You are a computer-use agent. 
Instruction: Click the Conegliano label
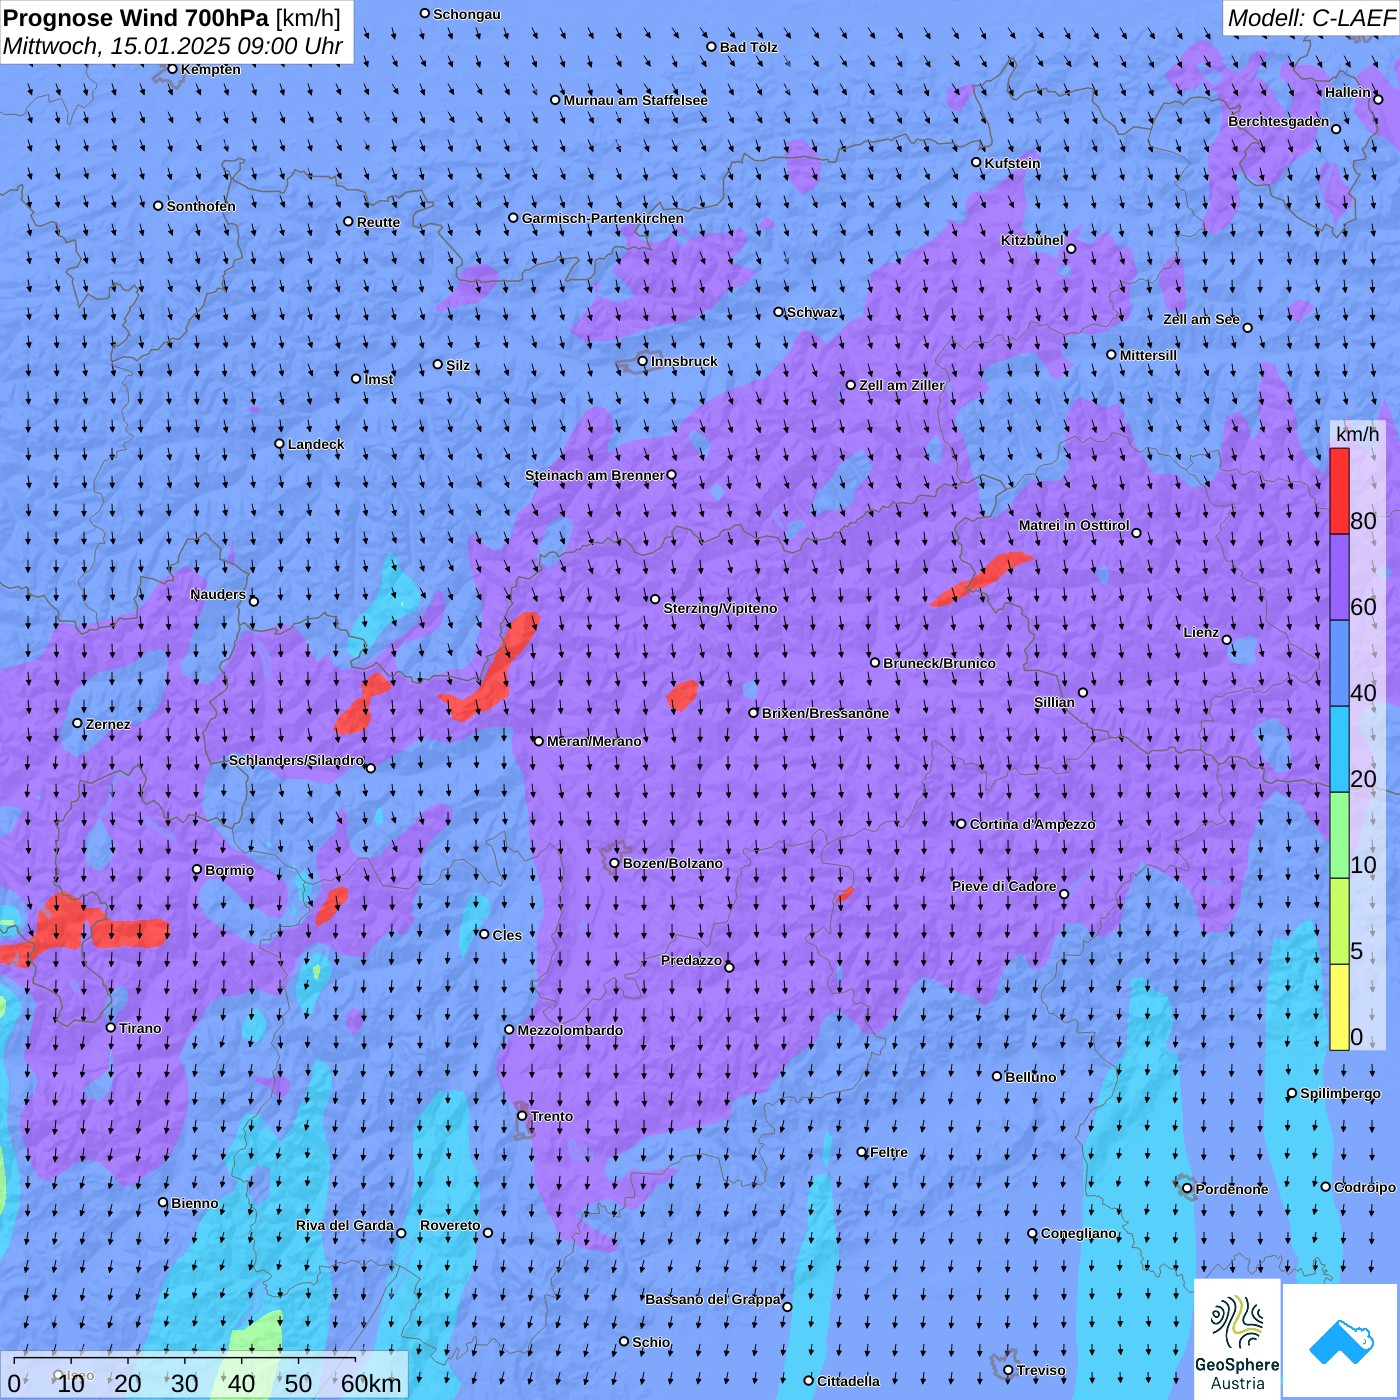point(1079,1233)
